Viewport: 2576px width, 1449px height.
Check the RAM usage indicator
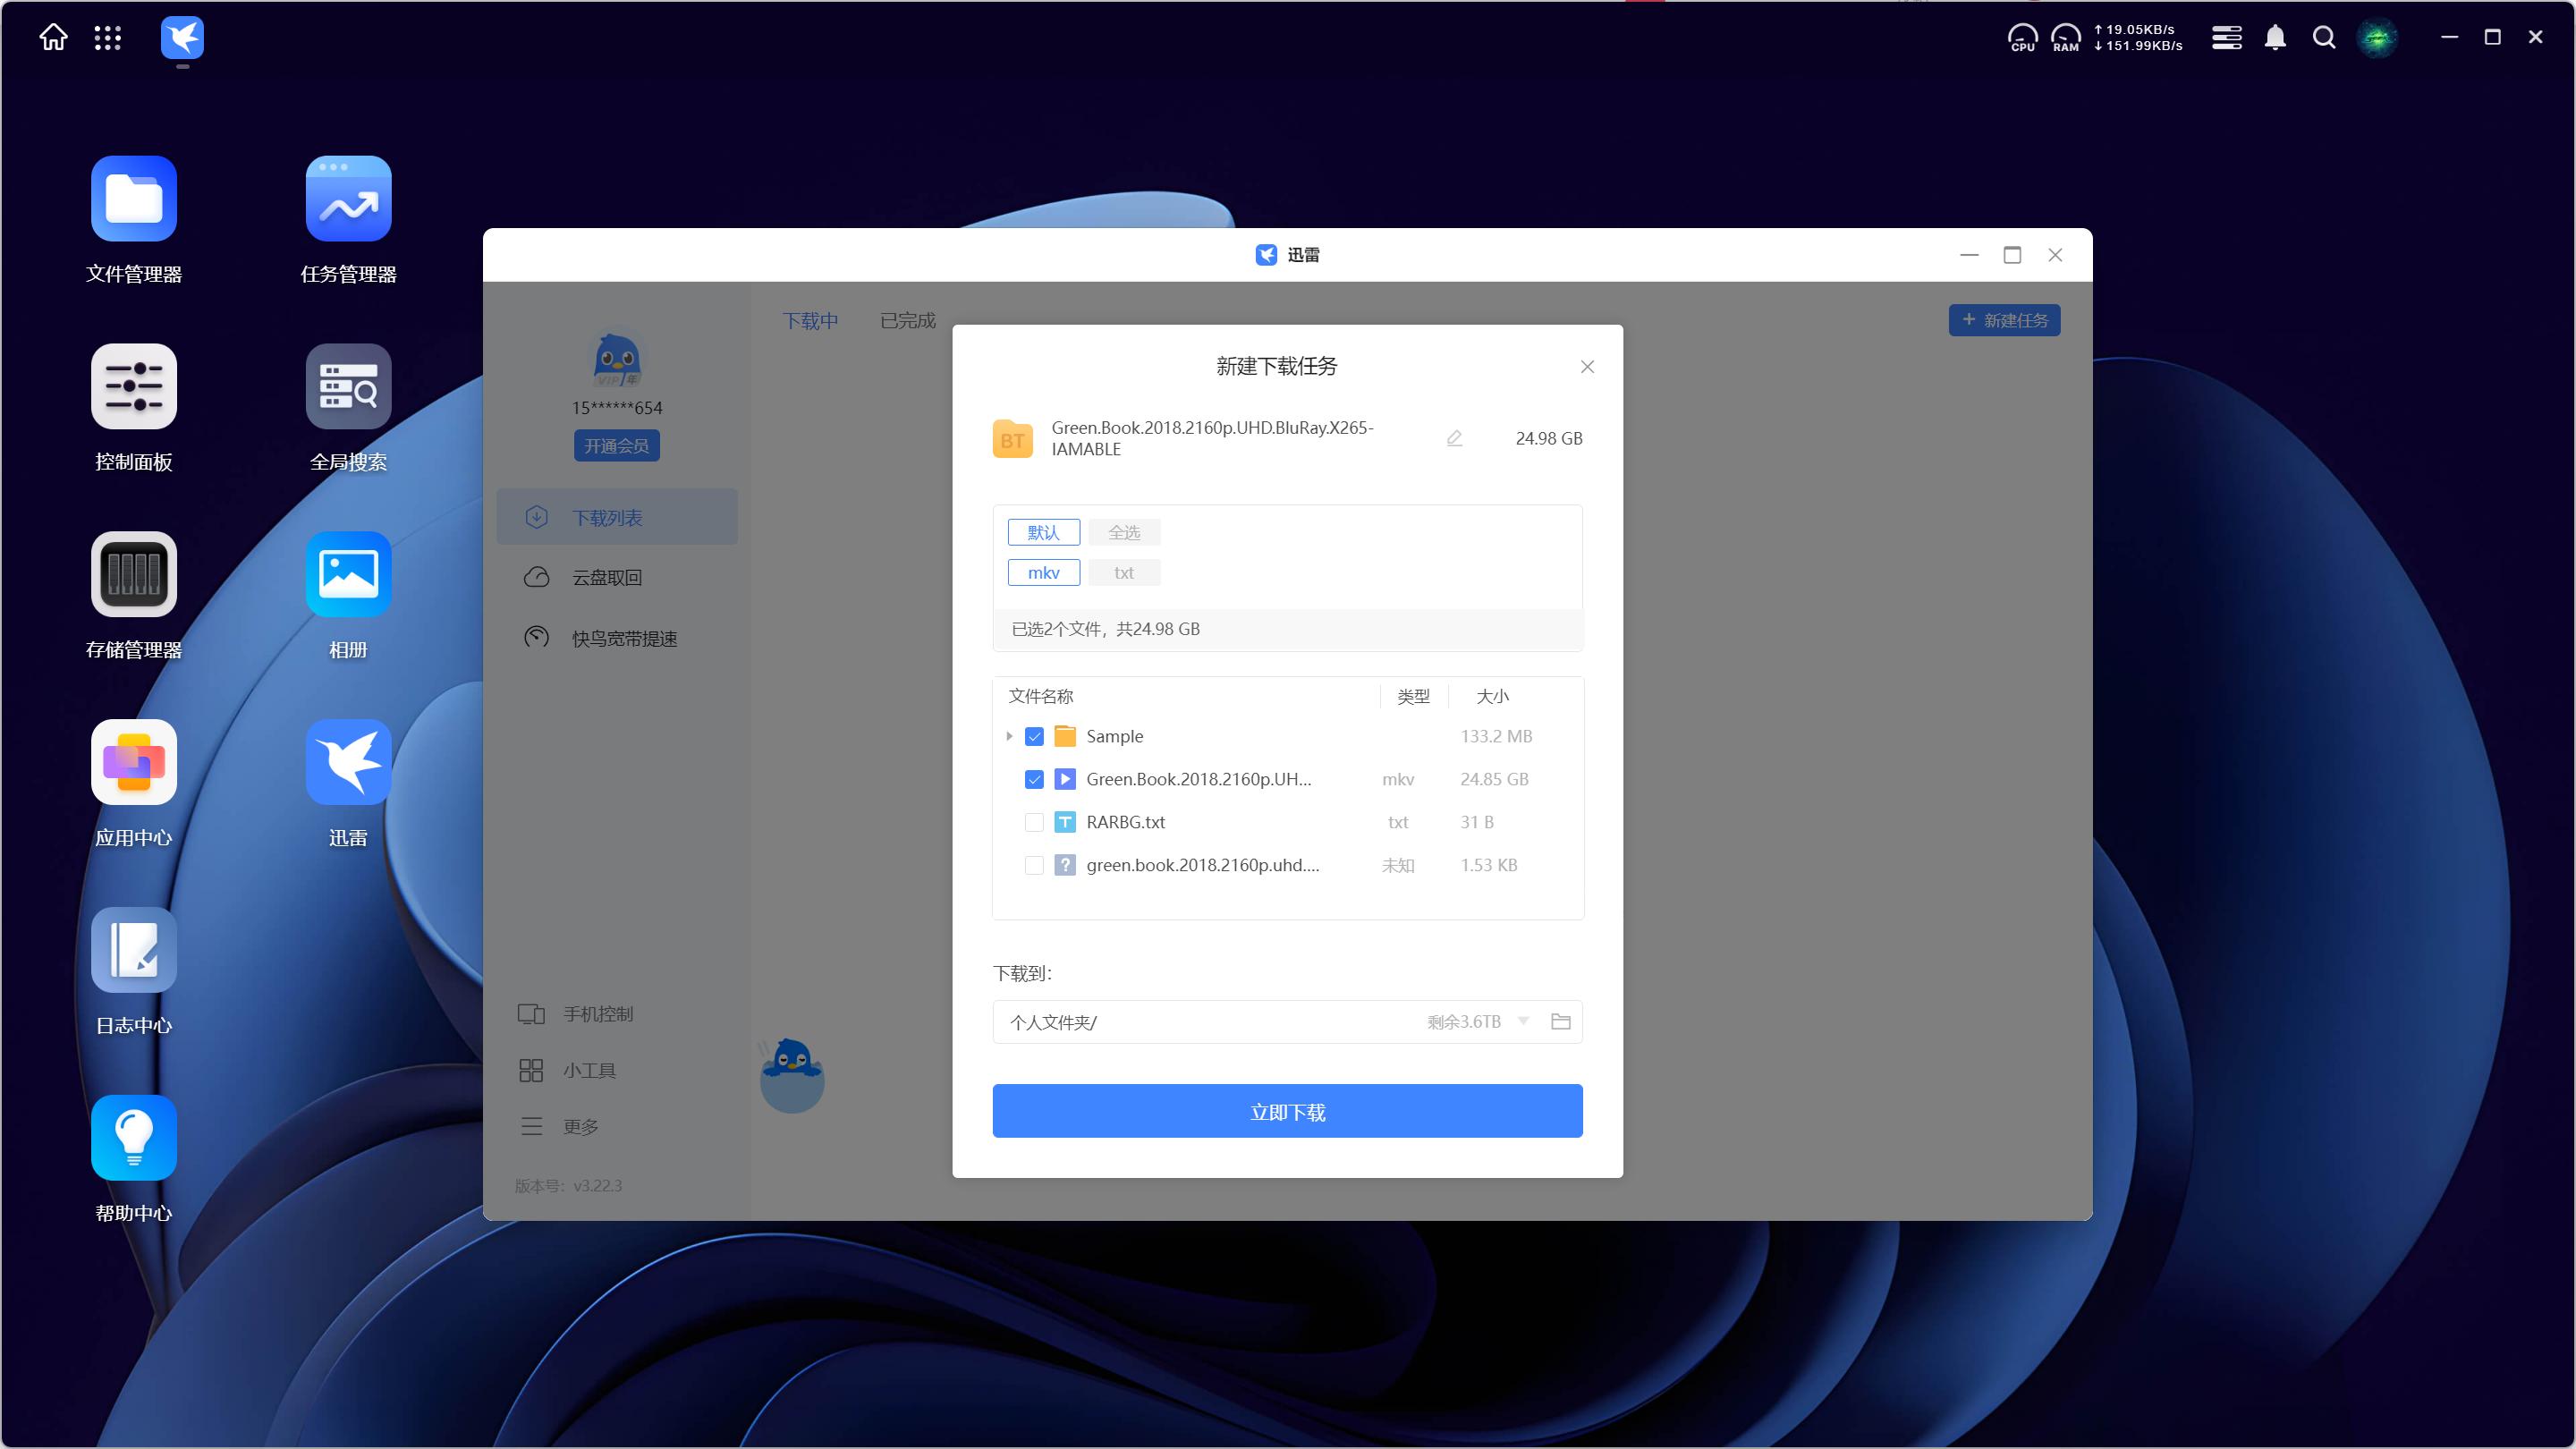tap(2065, 38)
